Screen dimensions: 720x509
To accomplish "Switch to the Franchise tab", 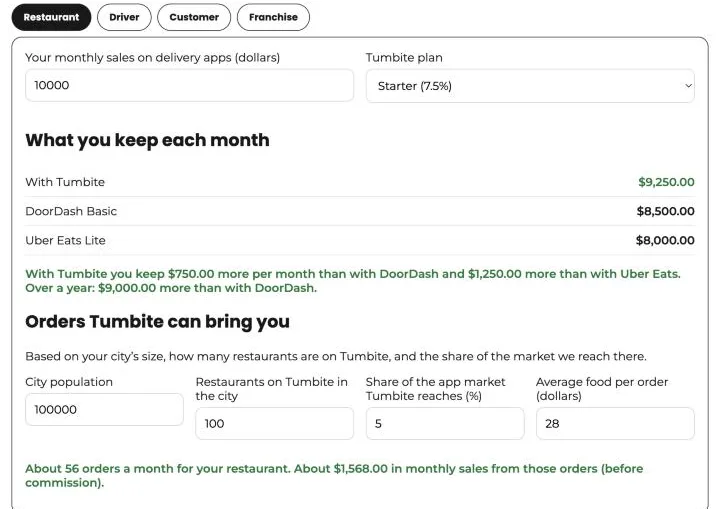I will coord(273,17).
